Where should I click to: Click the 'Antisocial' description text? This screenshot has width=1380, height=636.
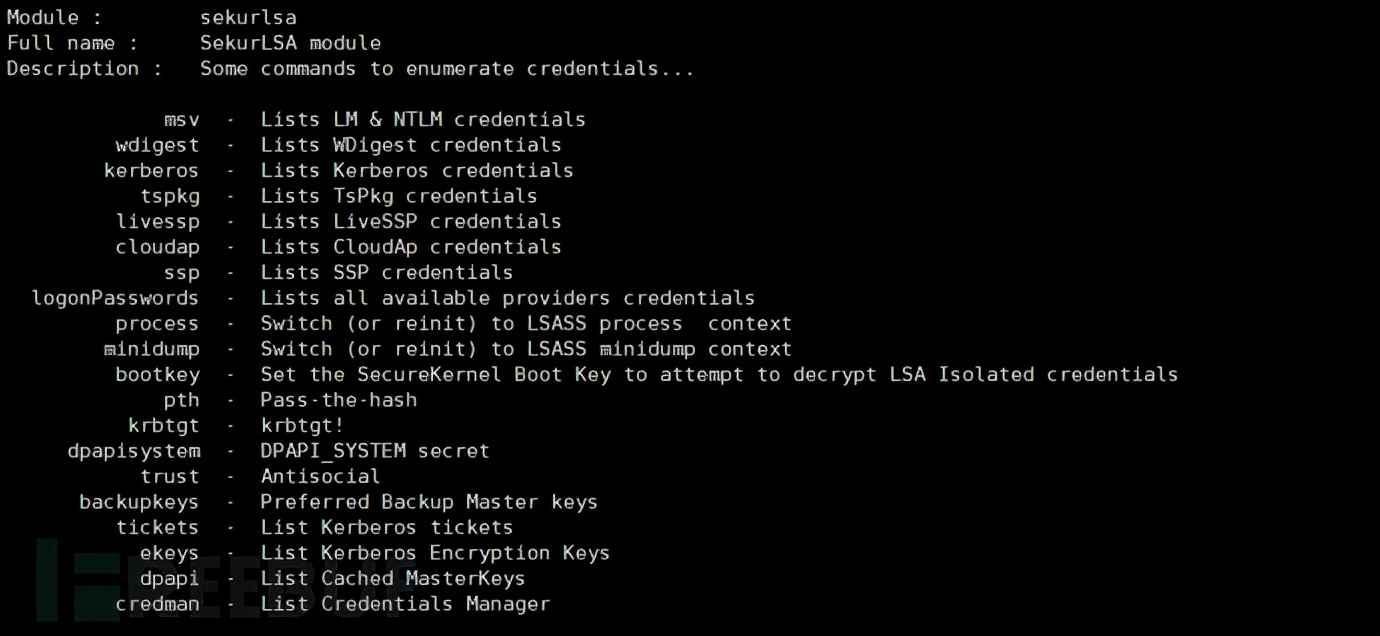pyautogui.click(x=320, y=476)
